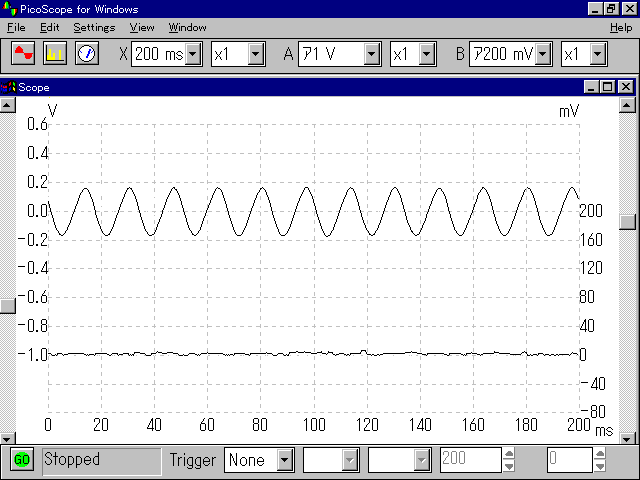Image resolution: width=640 pixels, height=480 pixels.
Task: Click the PicoScope application title icon
Action: click(x=9, y=9)
